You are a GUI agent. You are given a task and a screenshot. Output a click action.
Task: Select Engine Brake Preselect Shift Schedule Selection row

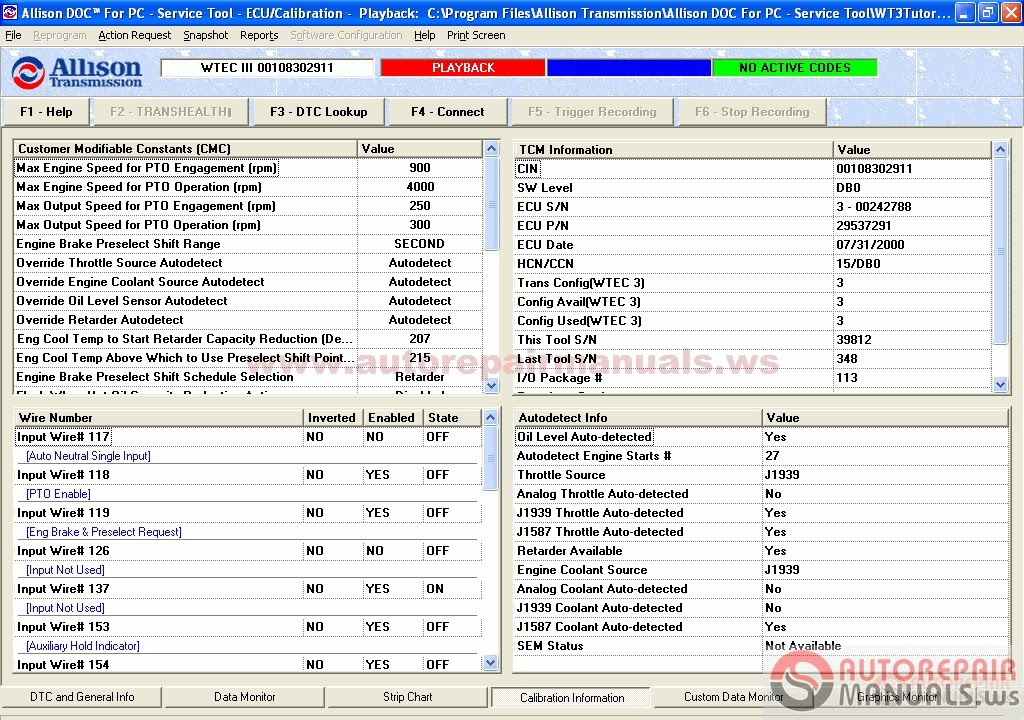click(x=248, y=377)
